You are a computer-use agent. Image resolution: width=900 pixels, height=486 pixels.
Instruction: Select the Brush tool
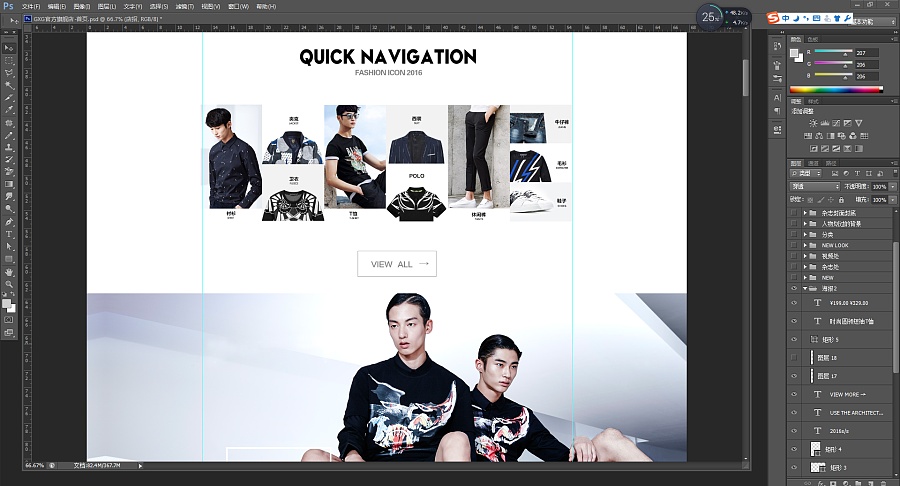pos(9,135)
